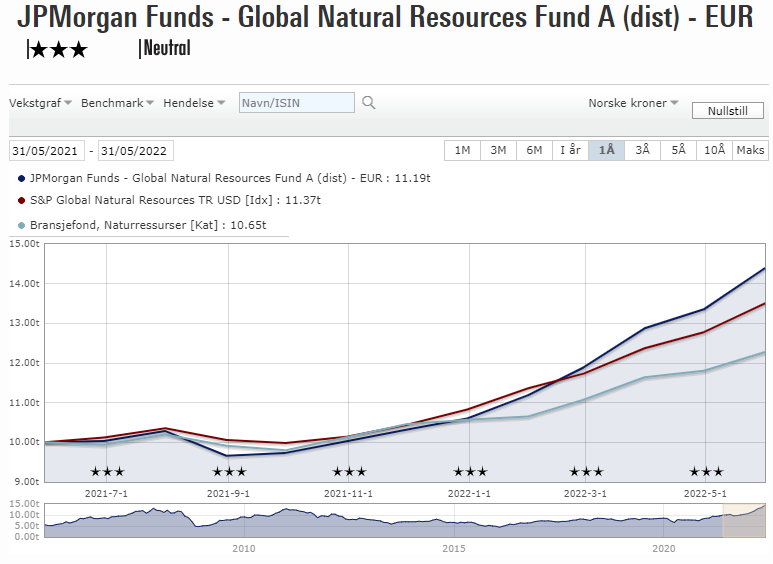
Task: Select the Maks time range
Action: point(750,150)
